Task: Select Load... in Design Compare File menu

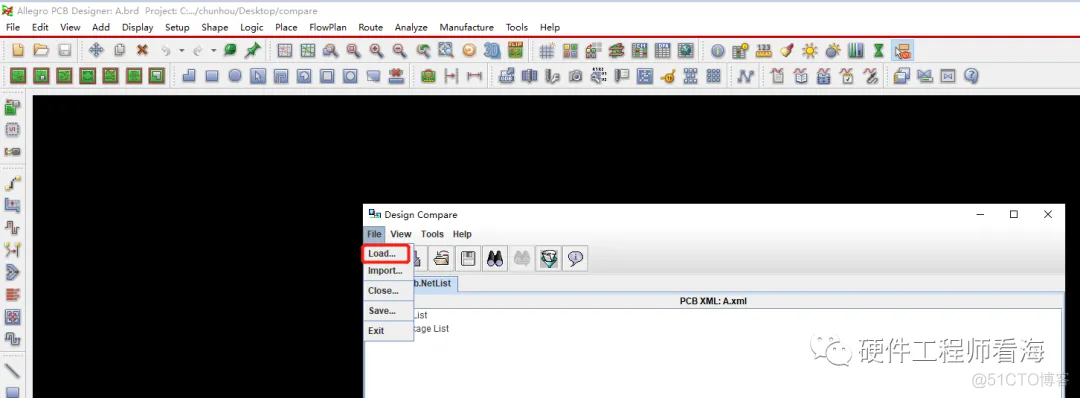Action: click(387, 253)
